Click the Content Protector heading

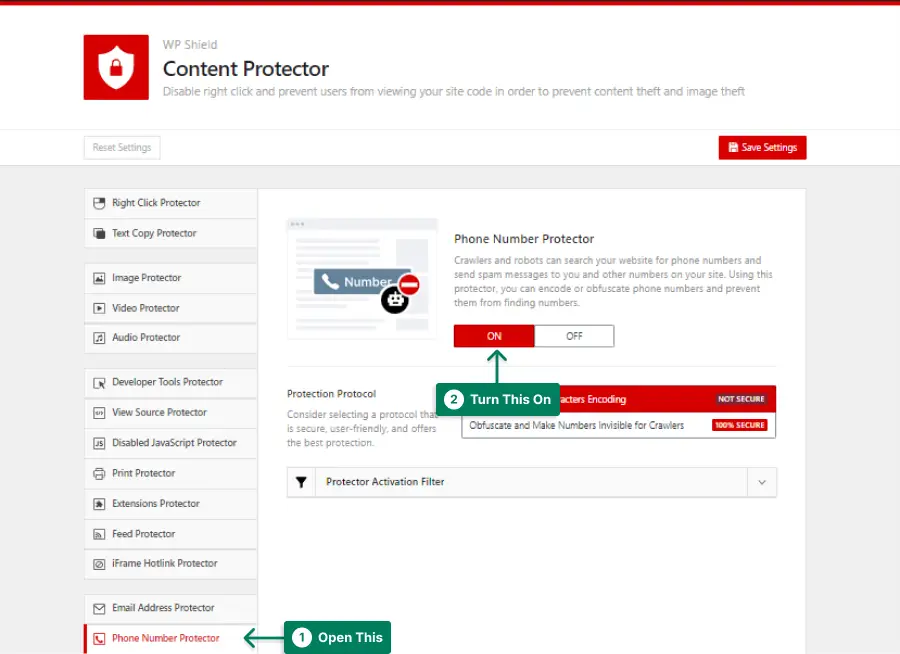246,69
